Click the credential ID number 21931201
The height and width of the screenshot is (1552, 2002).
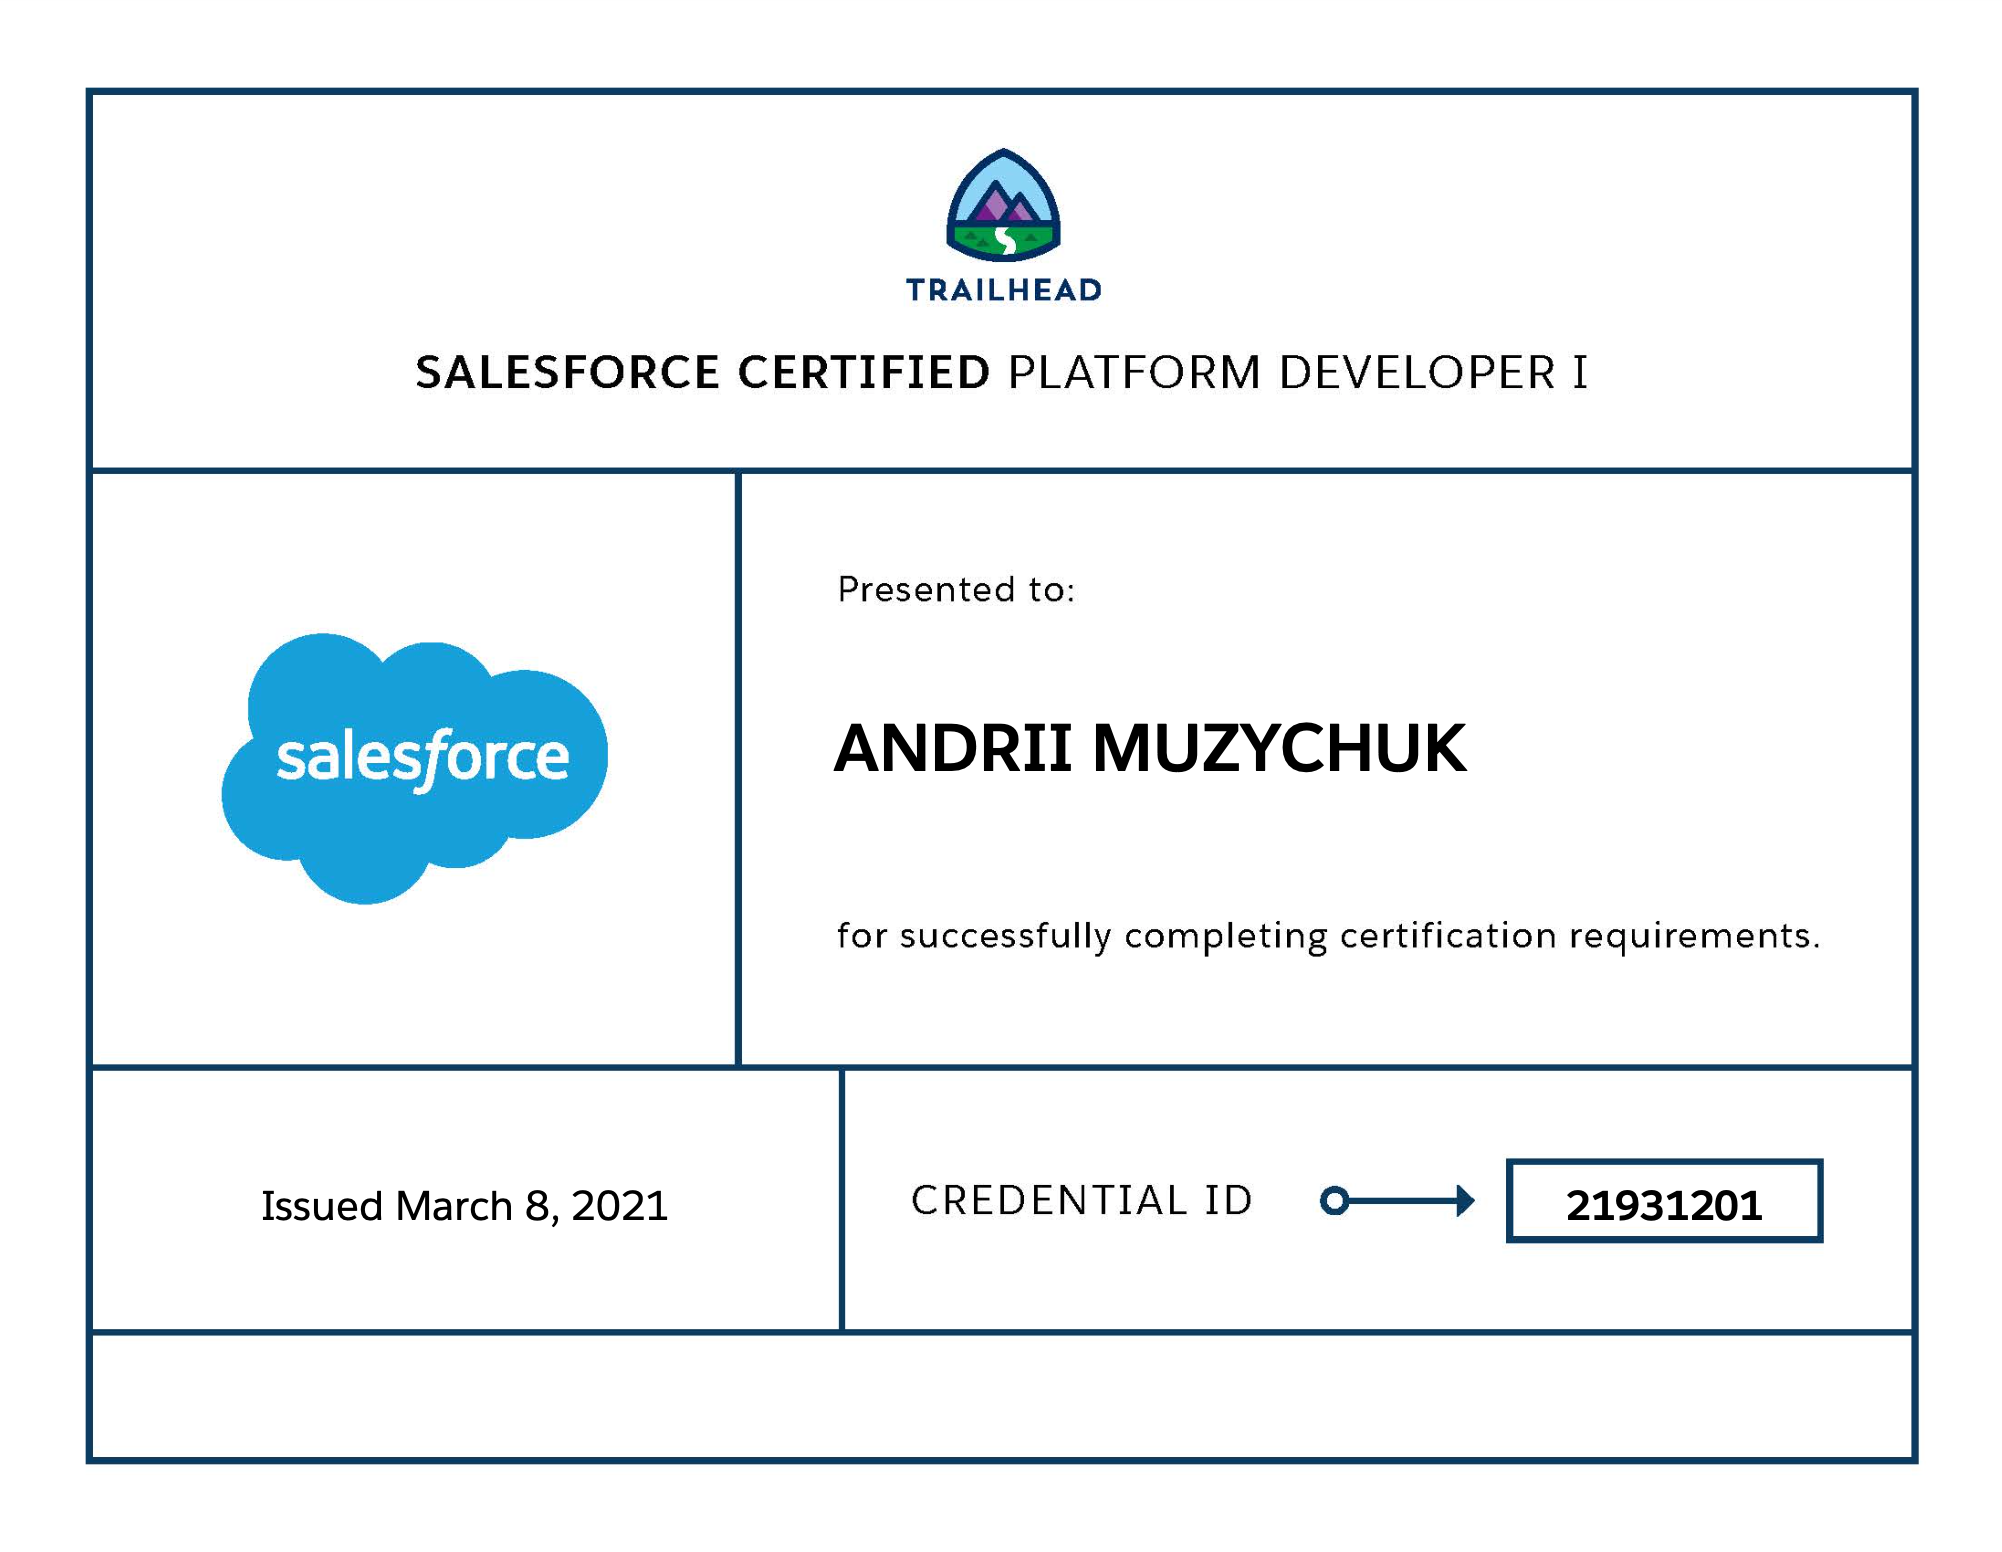(x=1666, y=1205)
